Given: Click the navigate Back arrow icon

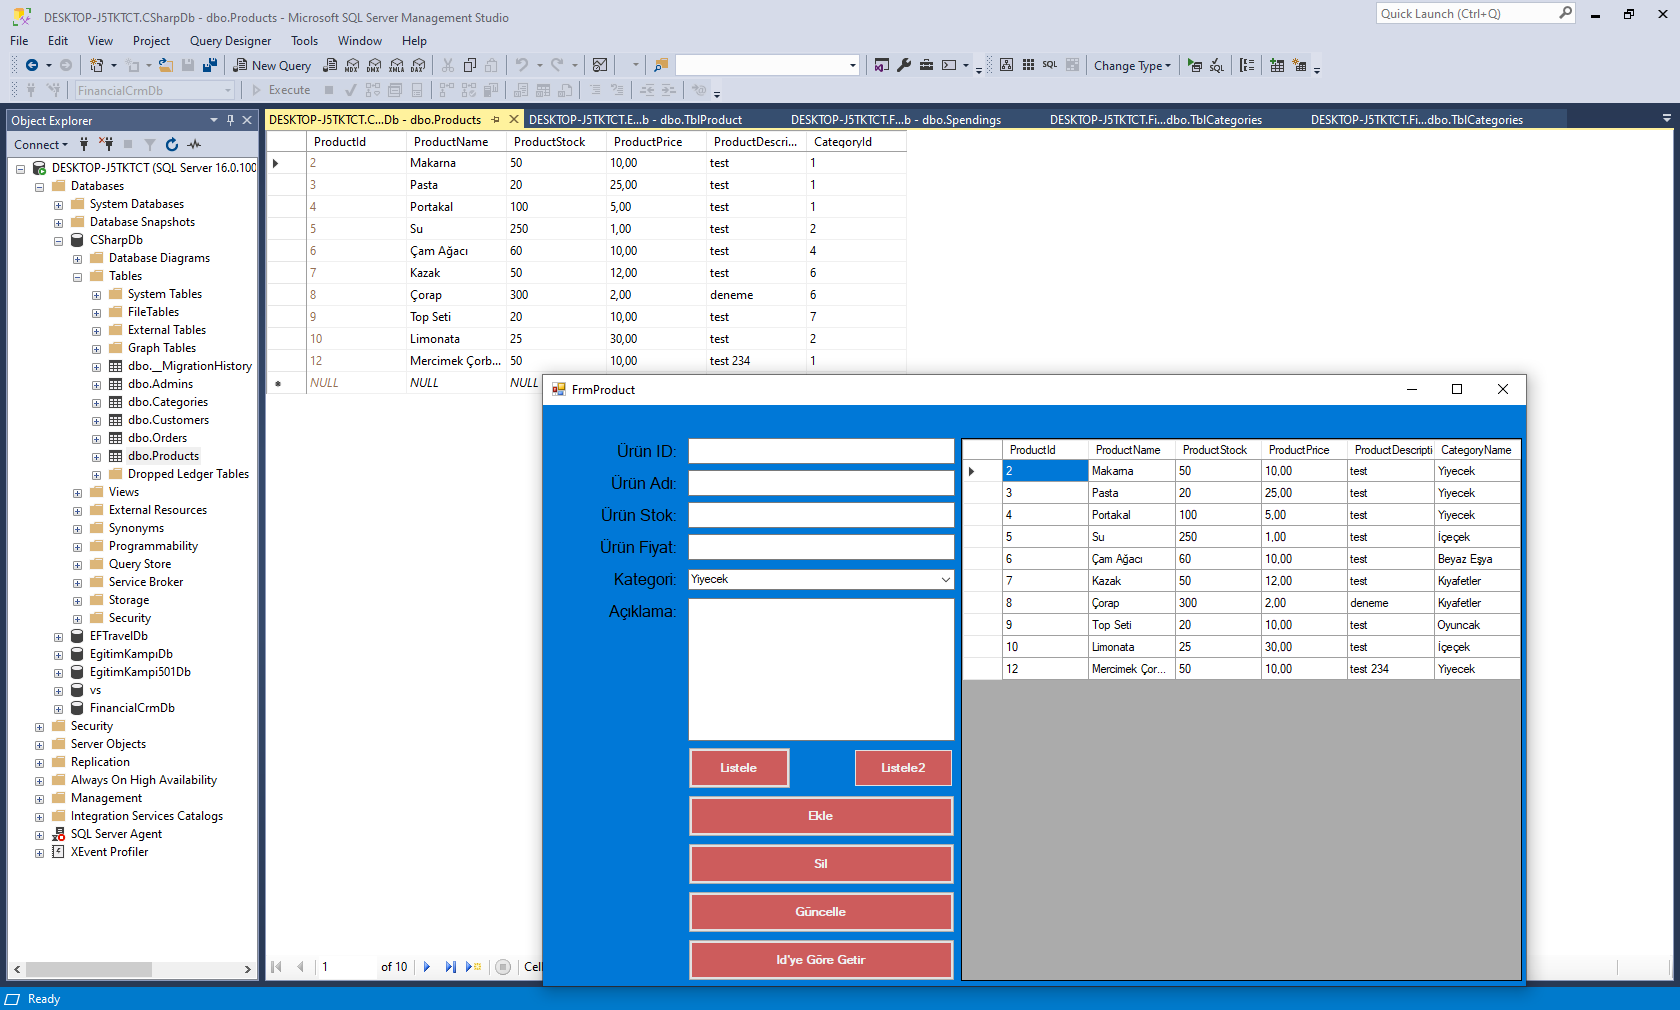Looking at the screenshot, I should [x=32, y=65].
